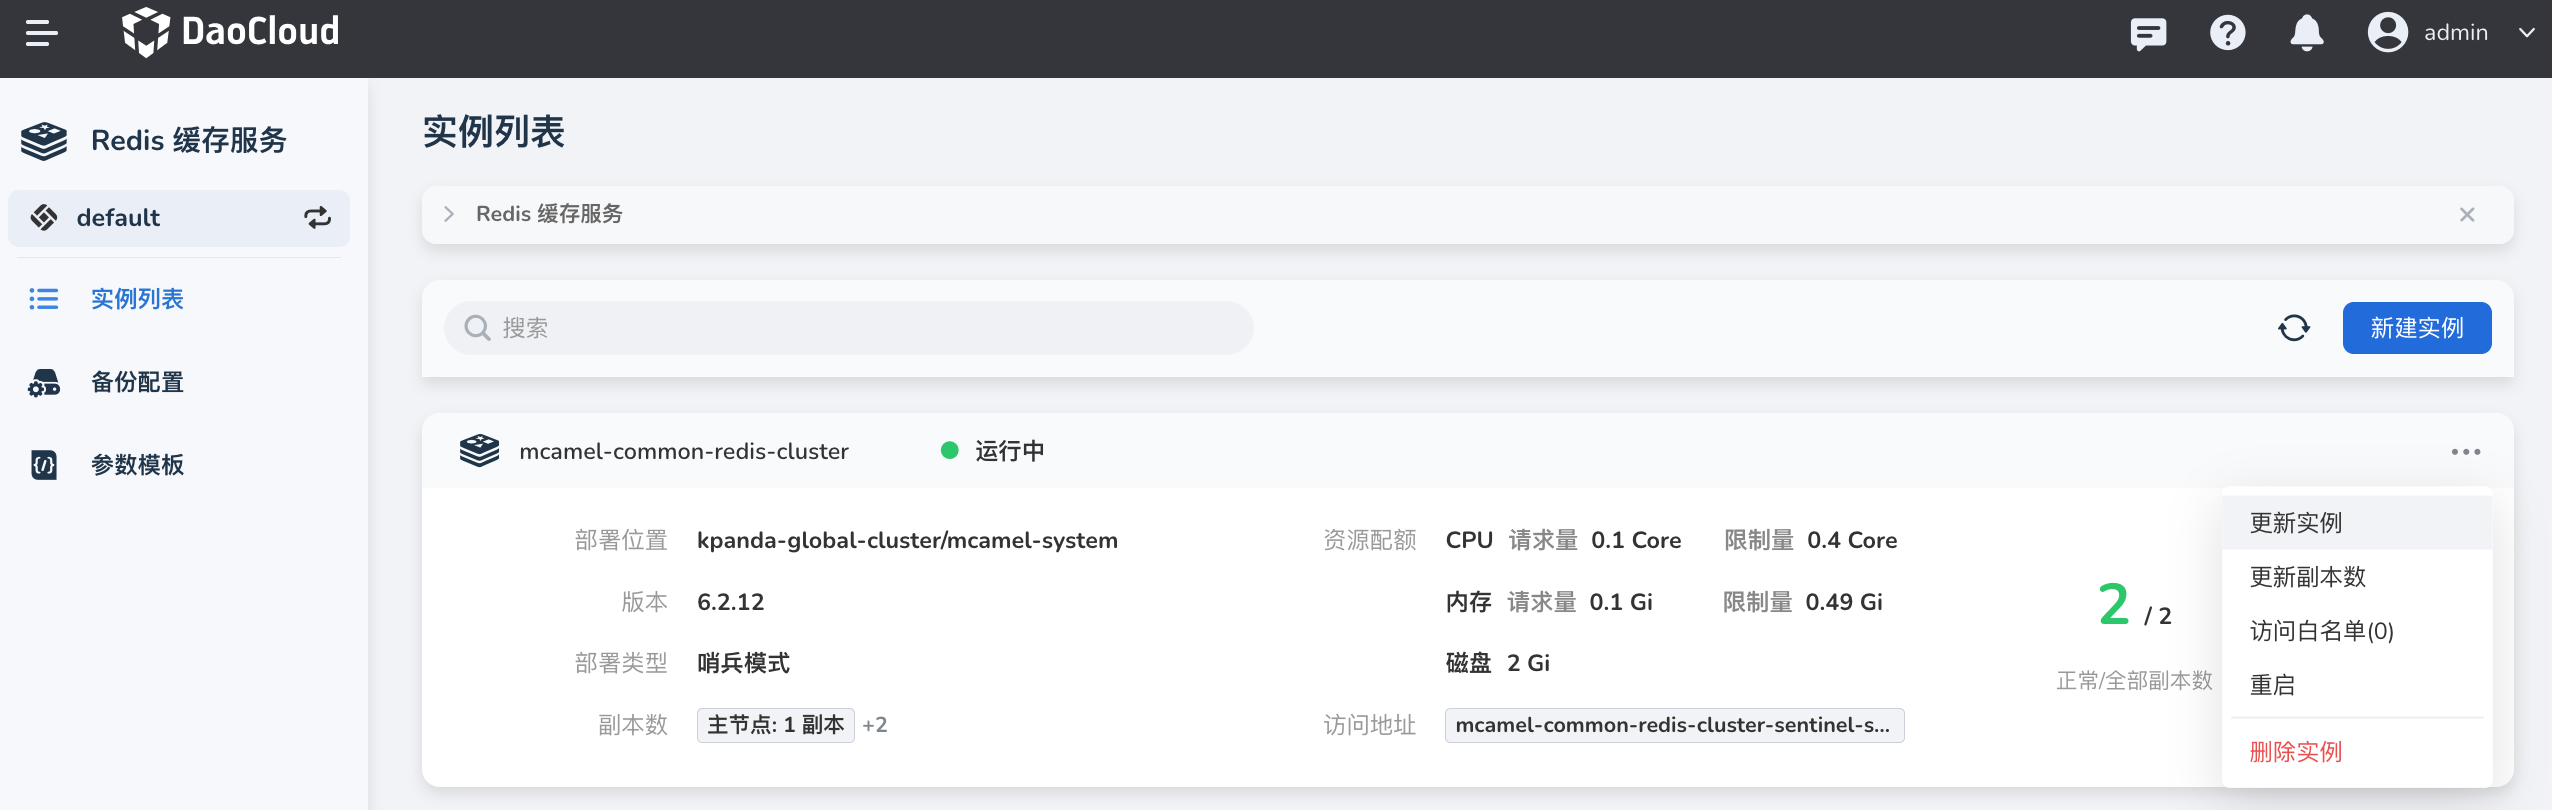Viewport: 2552px width, 810px height.
Task: Open the hamburger navigation menu
Action: click(x=42, y=34)
